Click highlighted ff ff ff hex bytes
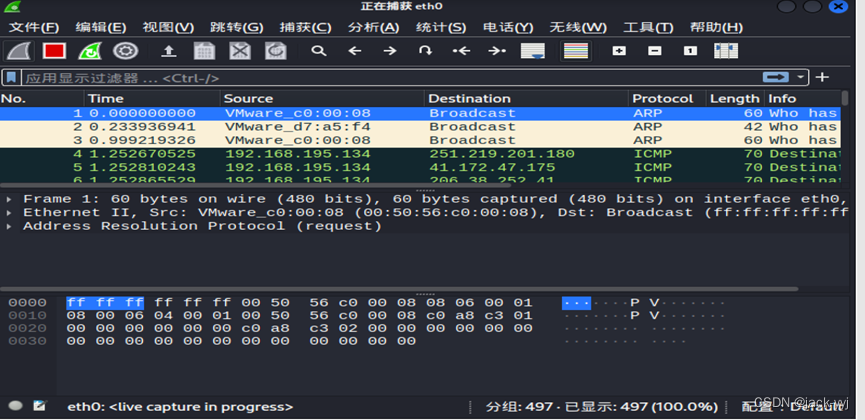Viewport: 865px width, 420px height. click(x=105, y=303)
